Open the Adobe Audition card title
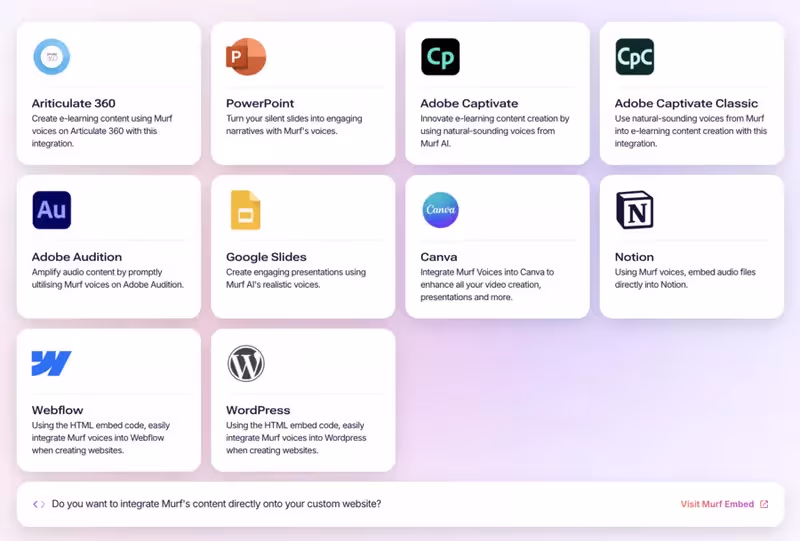 click(x=77, y=257)
